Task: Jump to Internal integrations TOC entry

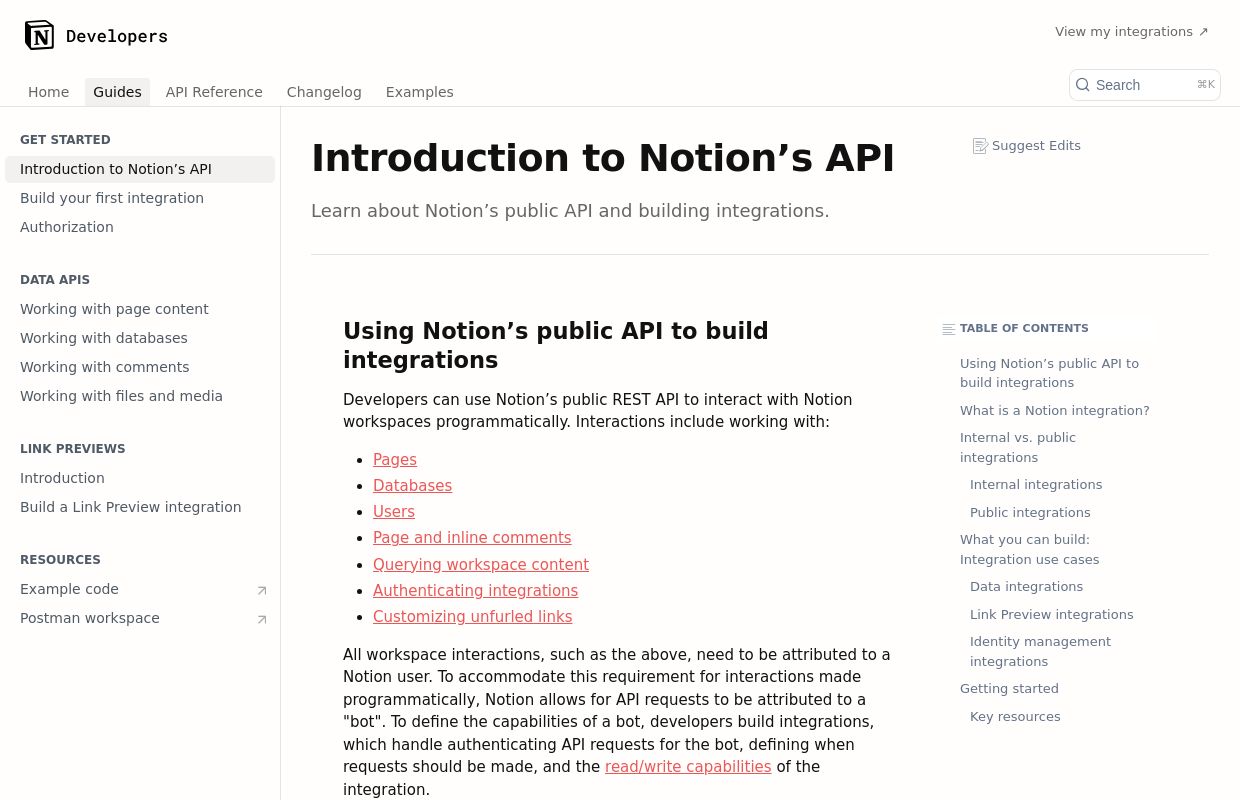Action: pyautogui.click(x=1036, y=485)
